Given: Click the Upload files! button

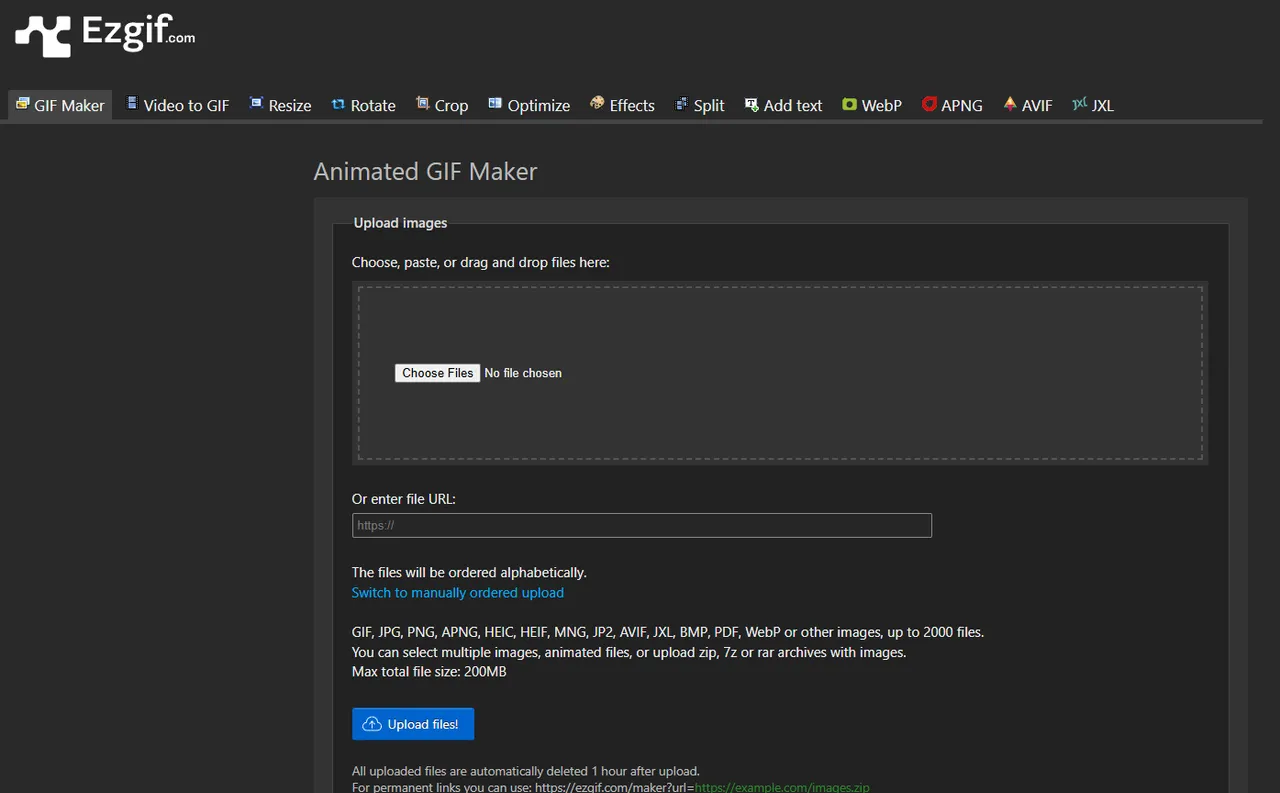Looking at the screenshot, I should tap(413, 724).
